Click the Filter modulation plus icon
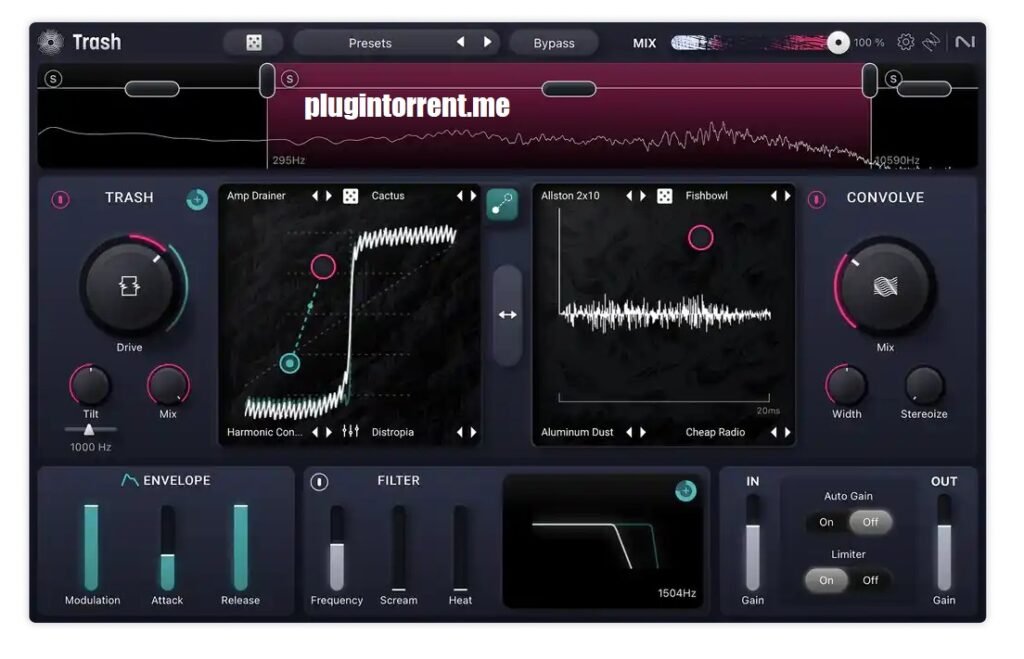Viewport: 1024px width, 659px height. pos(685,490)
